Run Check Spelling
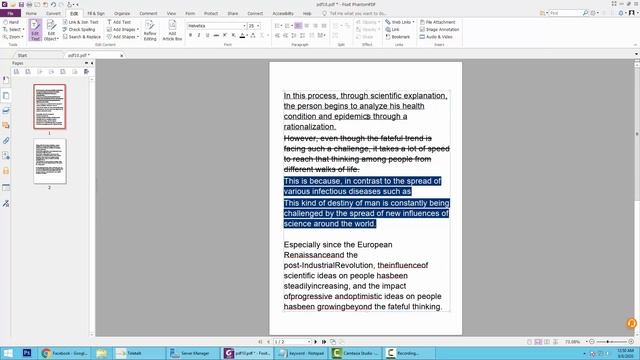 click(79, 29)
